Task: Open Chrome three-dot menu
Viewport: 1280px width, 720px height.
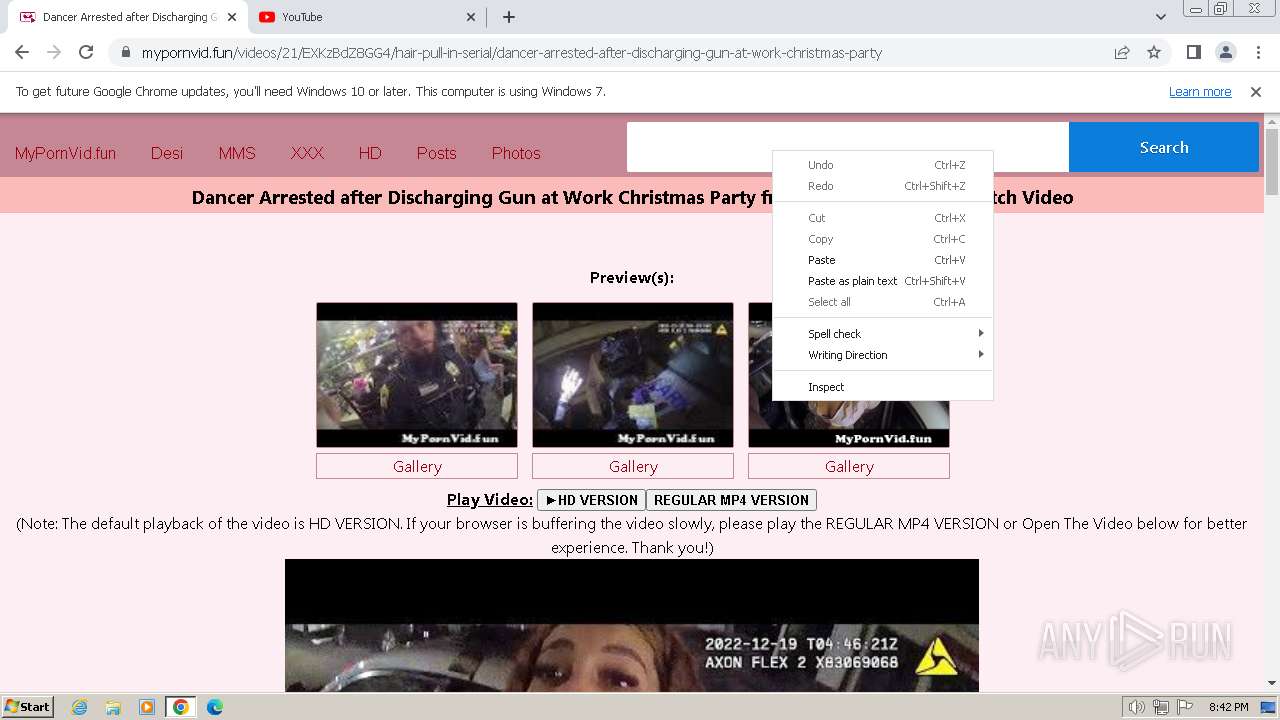Action: 1256,52
